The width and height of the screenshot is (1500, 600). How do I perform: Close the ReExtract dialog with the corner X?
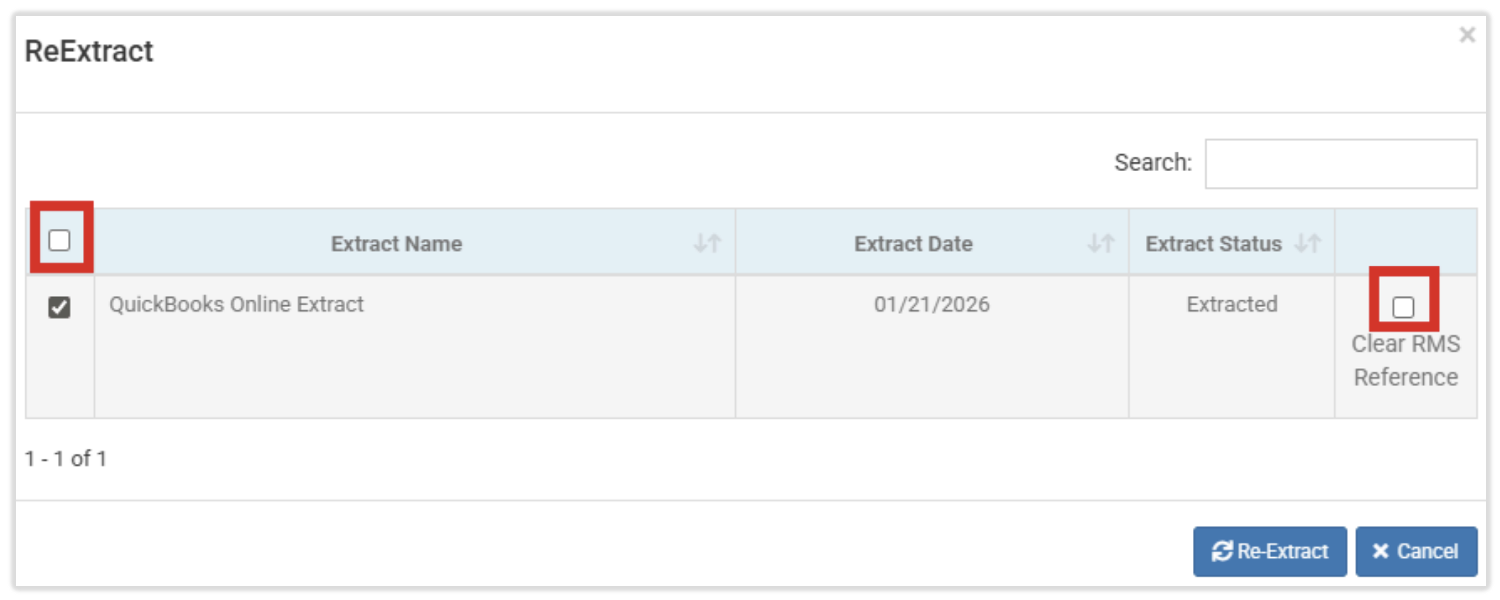pos(1467,36)
